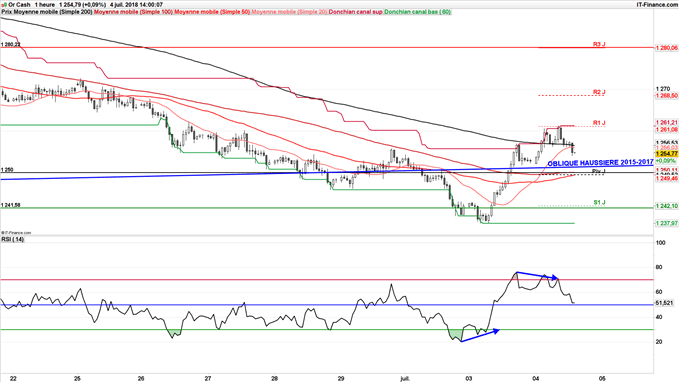Click date 29 on the time axis
The image size is (679, 382).
pos(341,378)
